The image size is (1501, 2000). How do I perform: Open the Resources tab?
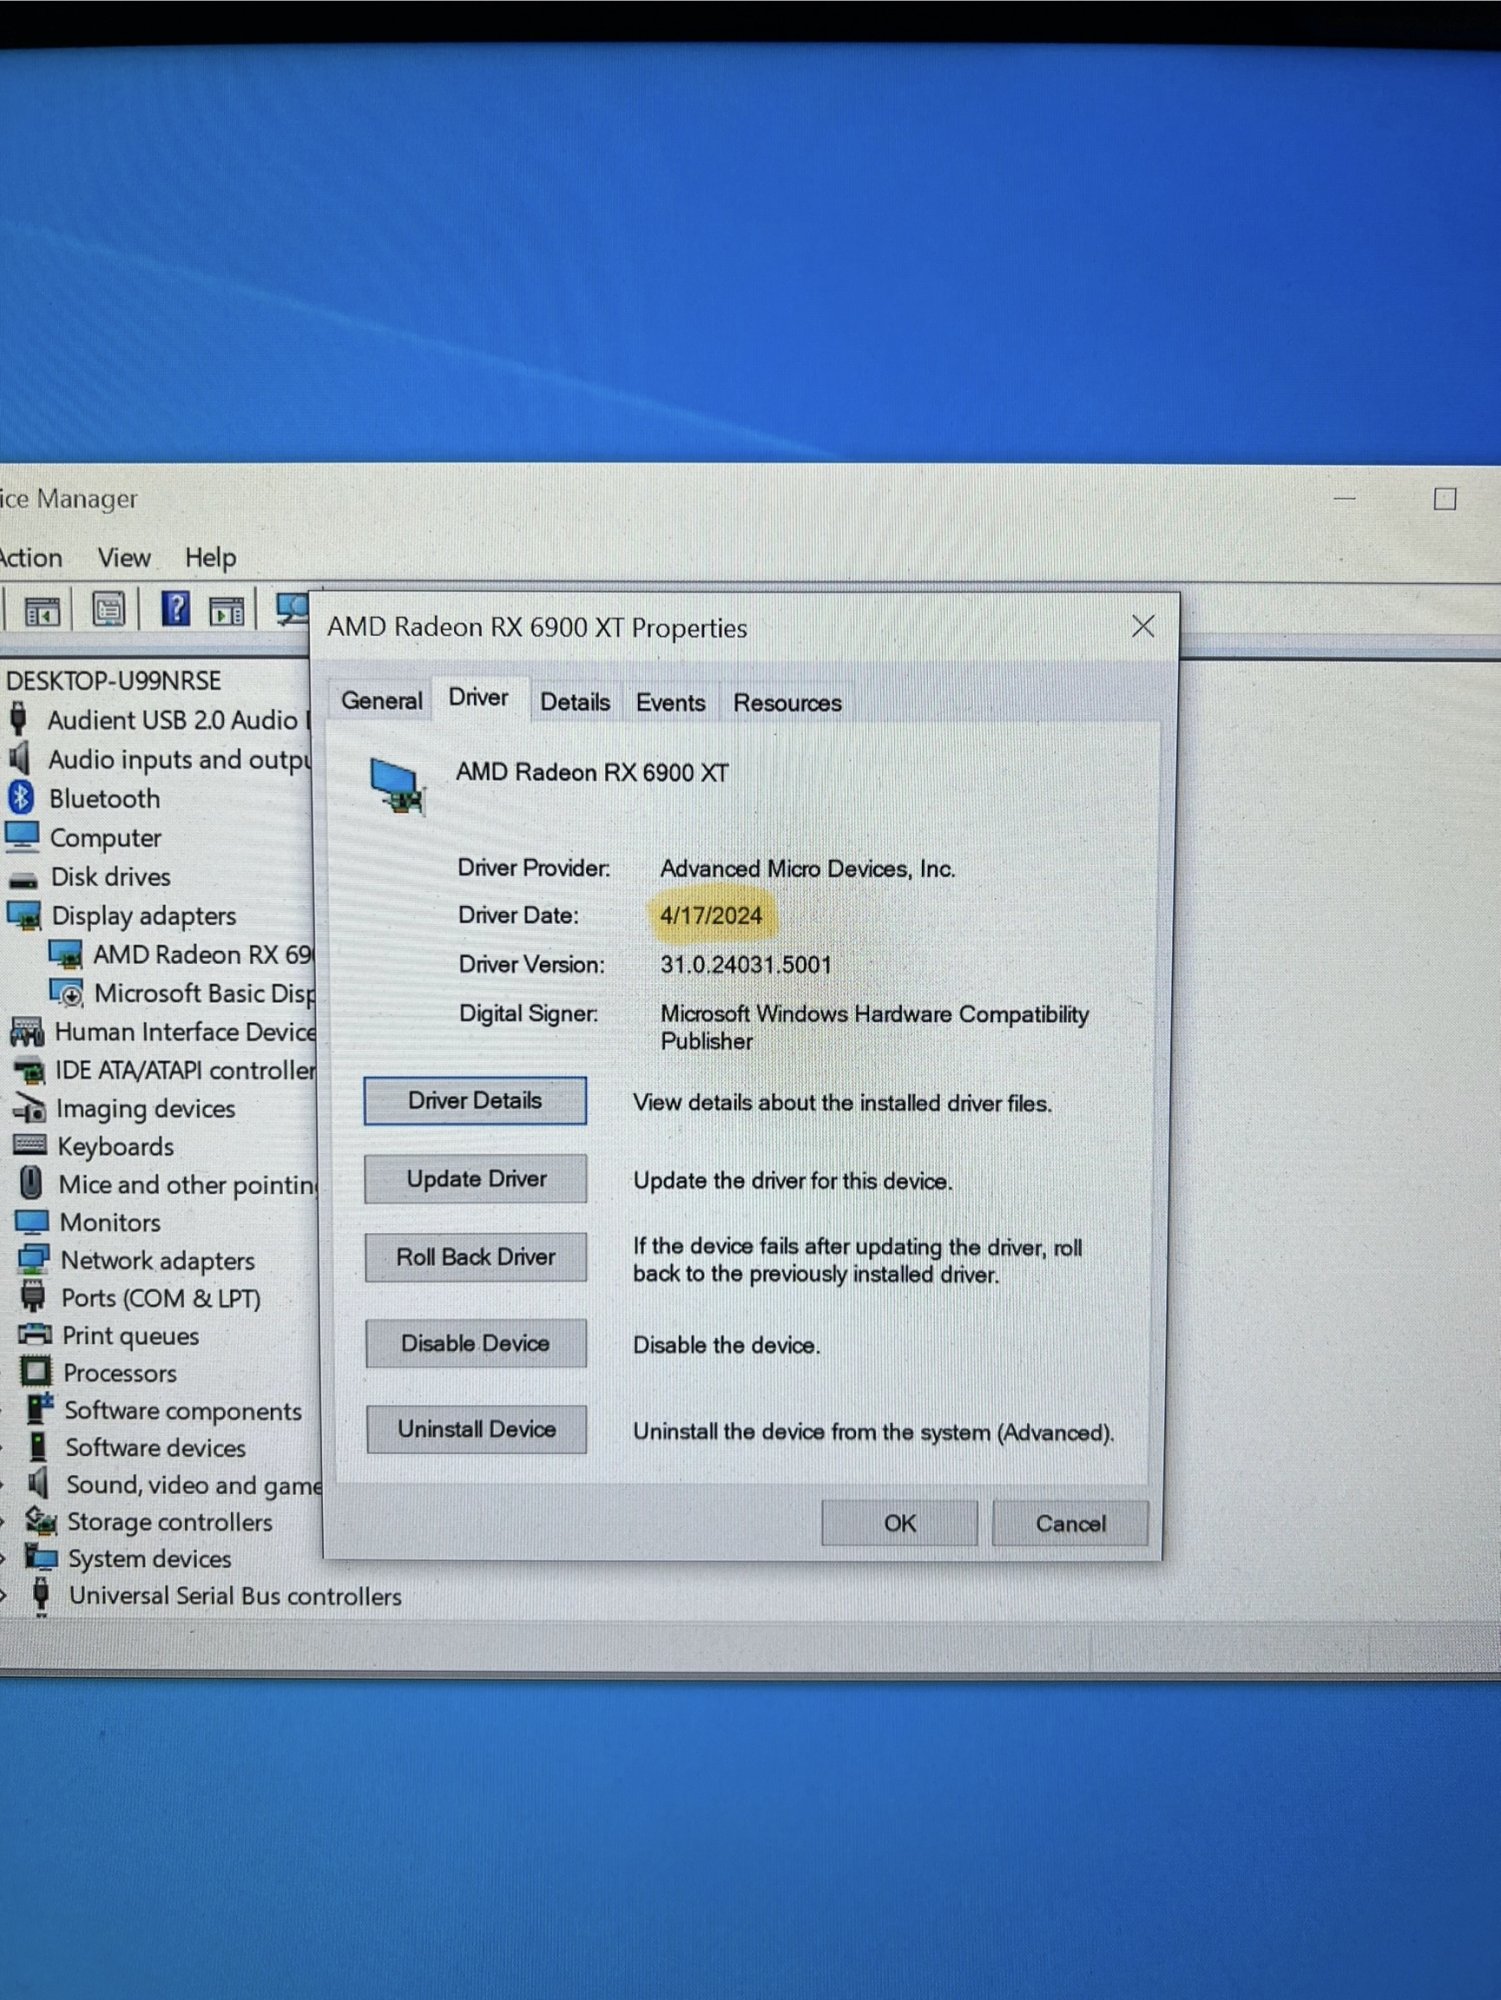(787, 703)
